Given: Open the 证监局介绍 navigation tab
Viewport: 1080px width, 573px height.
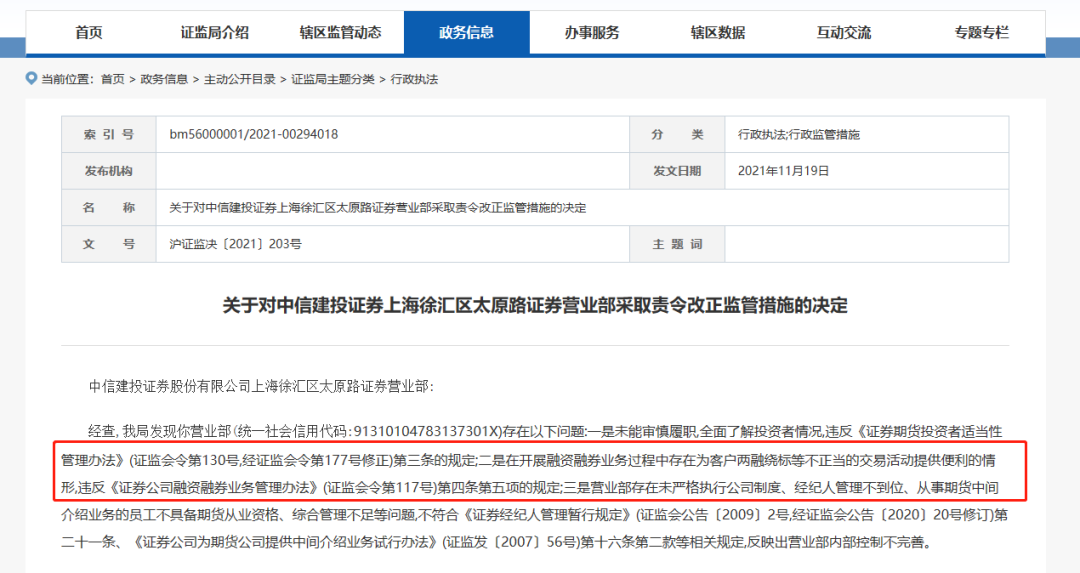Looking at the screenshot, I should [214, 32].
